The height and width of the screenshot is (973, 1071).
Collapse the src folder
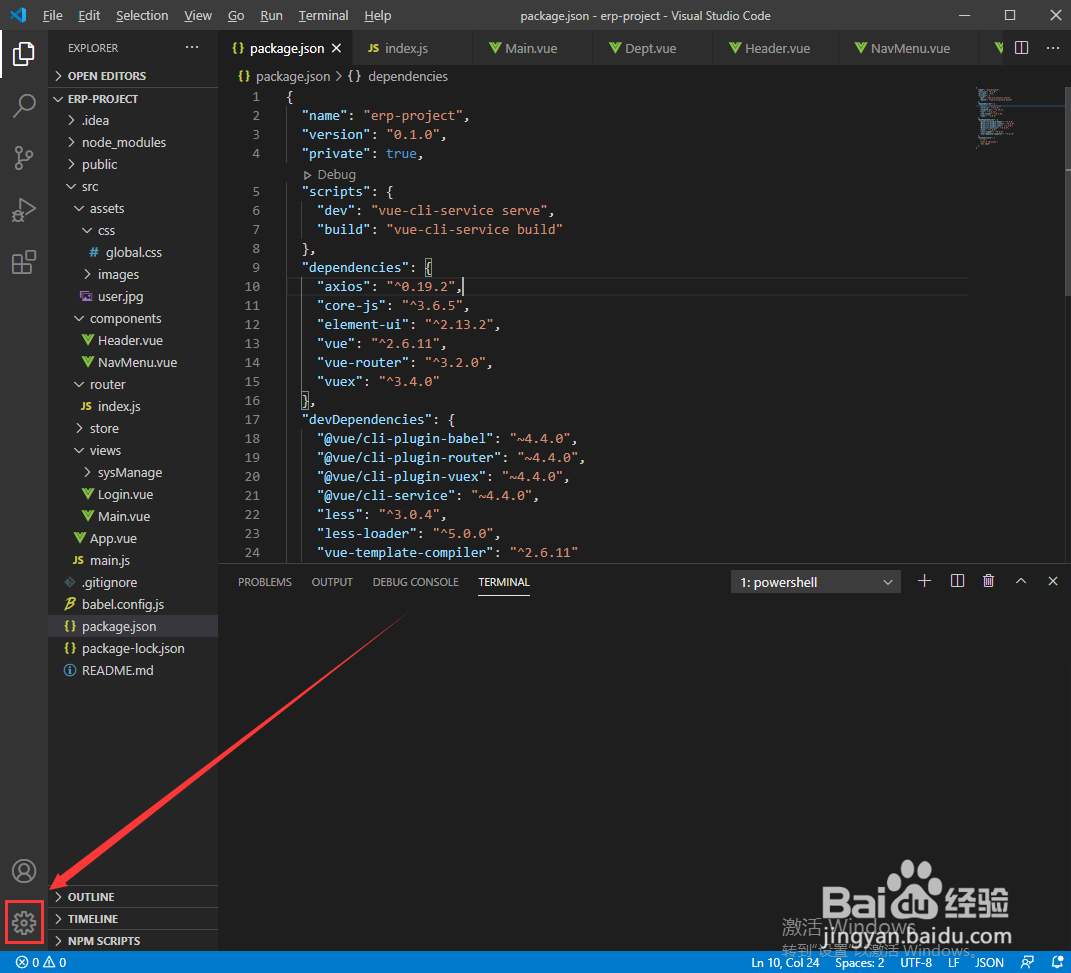[133, 186]
